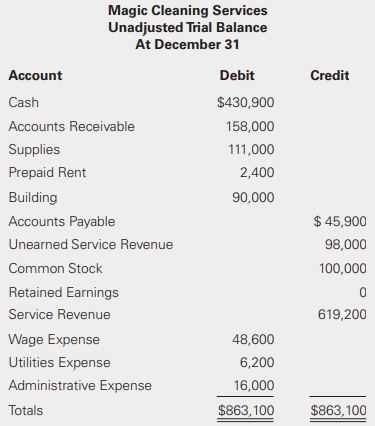Click the Service Revenue amount 619,200
The height and width of the screenshot is (426, 375).
pyautogui.click(x=342, y=315)
